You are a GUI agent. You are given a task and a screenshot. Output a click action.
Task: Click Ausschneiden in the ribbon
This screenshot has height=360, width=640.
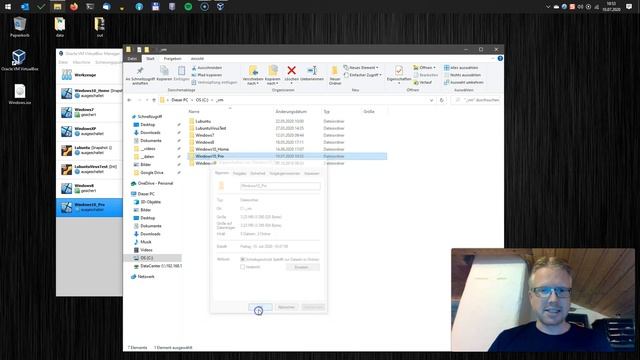tap(207, 68)
